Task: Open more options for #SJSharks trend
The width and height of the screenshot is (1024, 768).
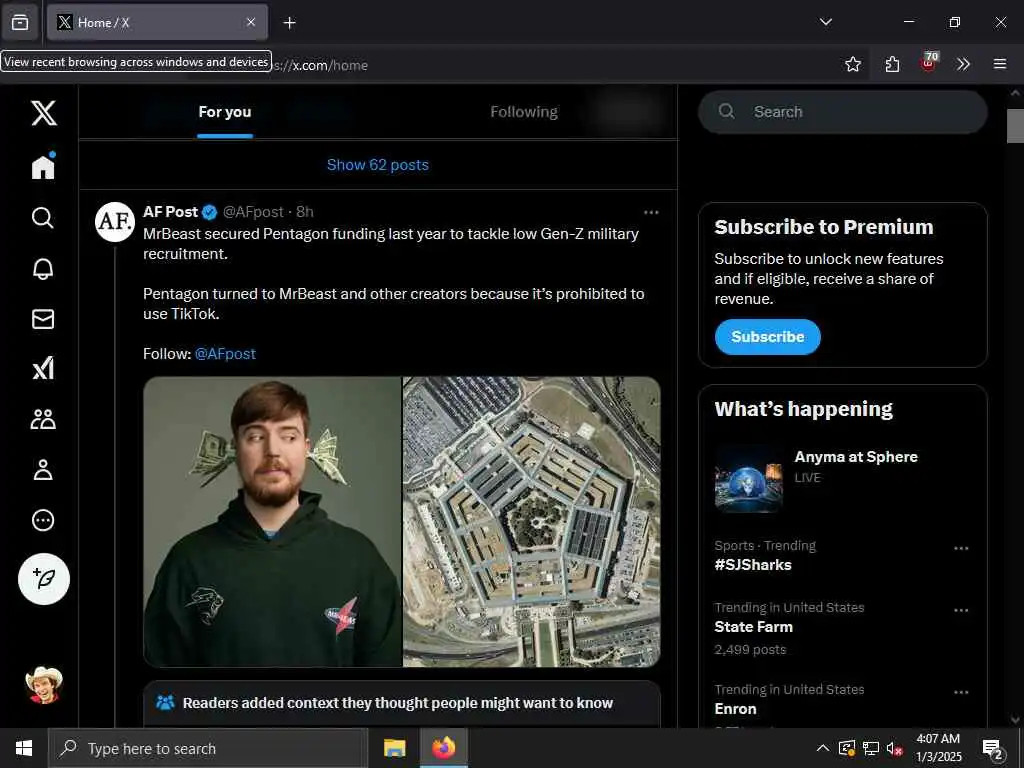Action: (961, 548)
